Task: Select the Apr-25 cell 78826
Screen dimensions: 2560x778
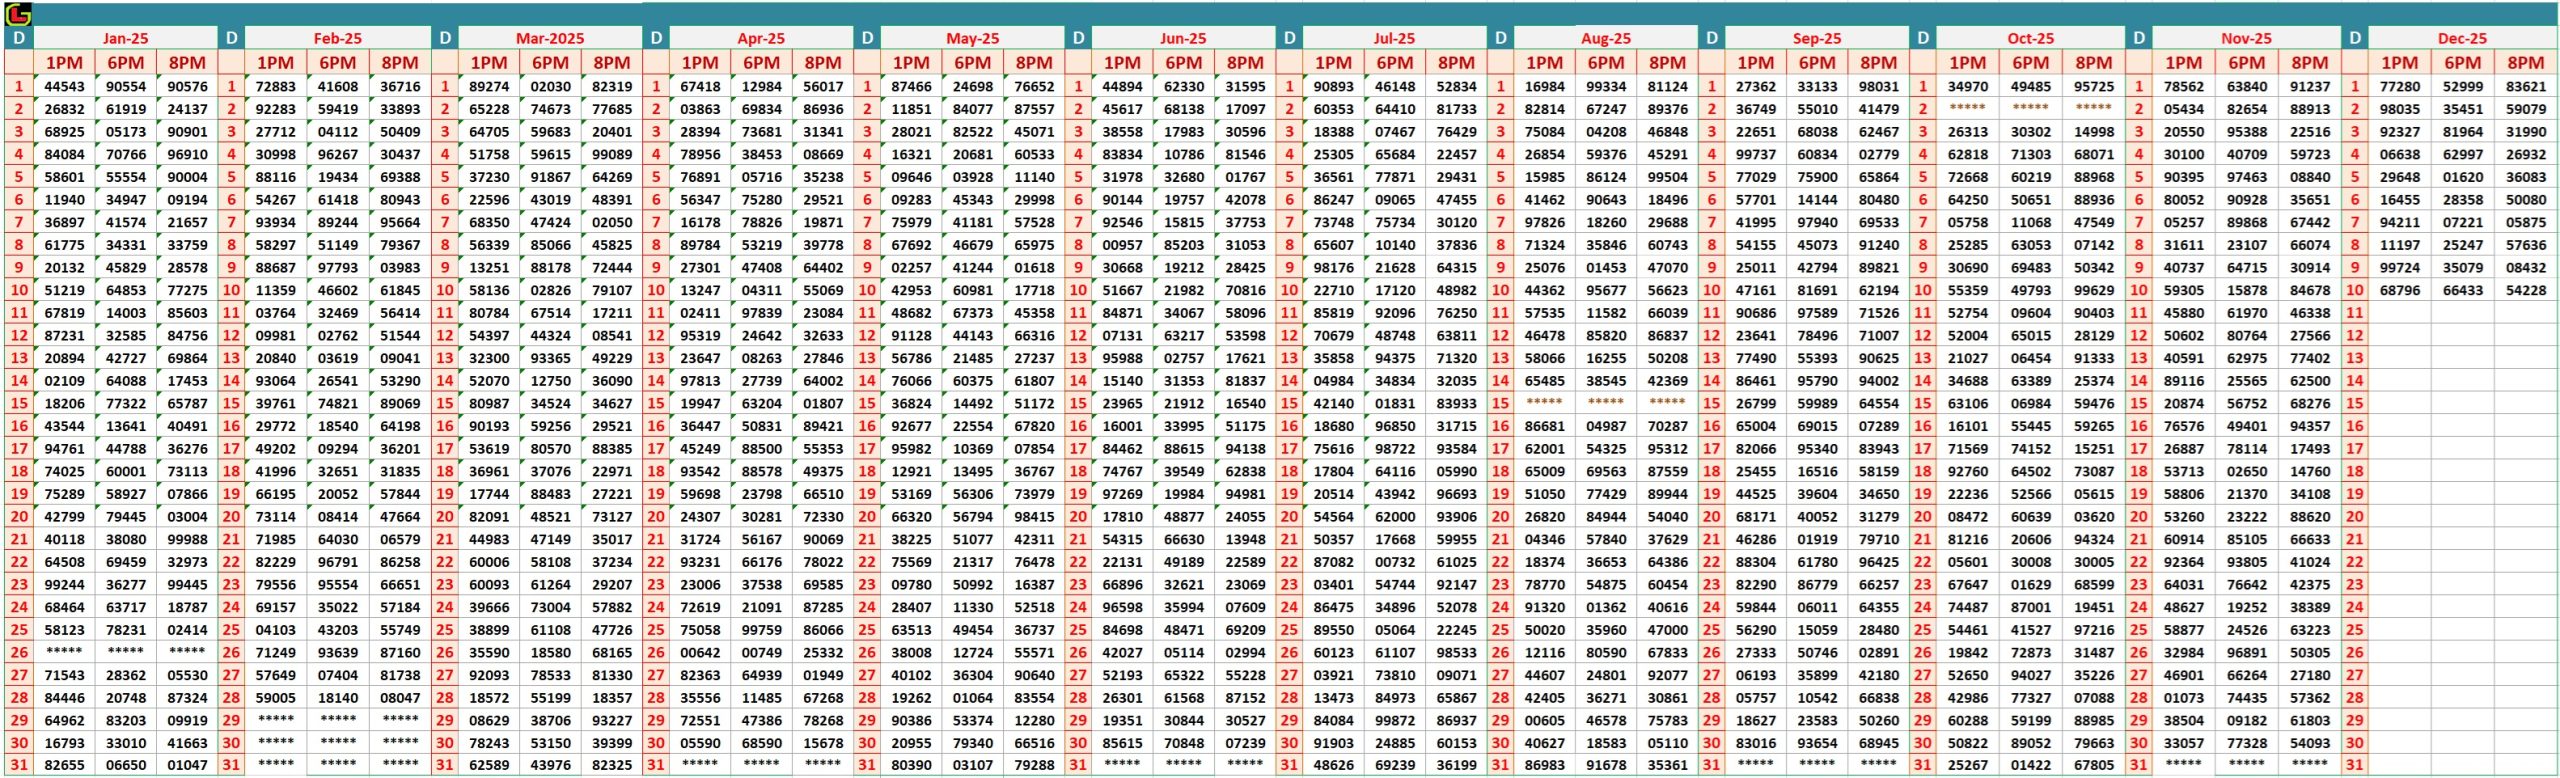Action: click(762, 223)
